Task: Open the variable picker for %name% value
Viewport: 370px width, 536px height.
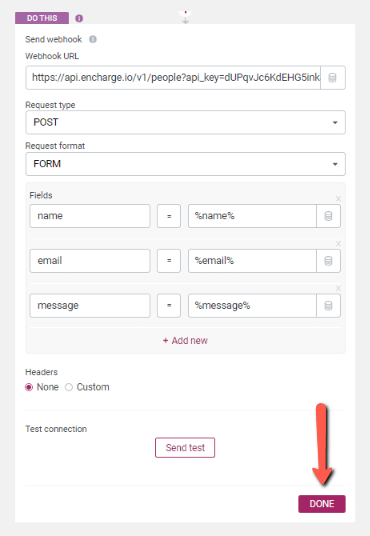Action: (x=328, y=216)
